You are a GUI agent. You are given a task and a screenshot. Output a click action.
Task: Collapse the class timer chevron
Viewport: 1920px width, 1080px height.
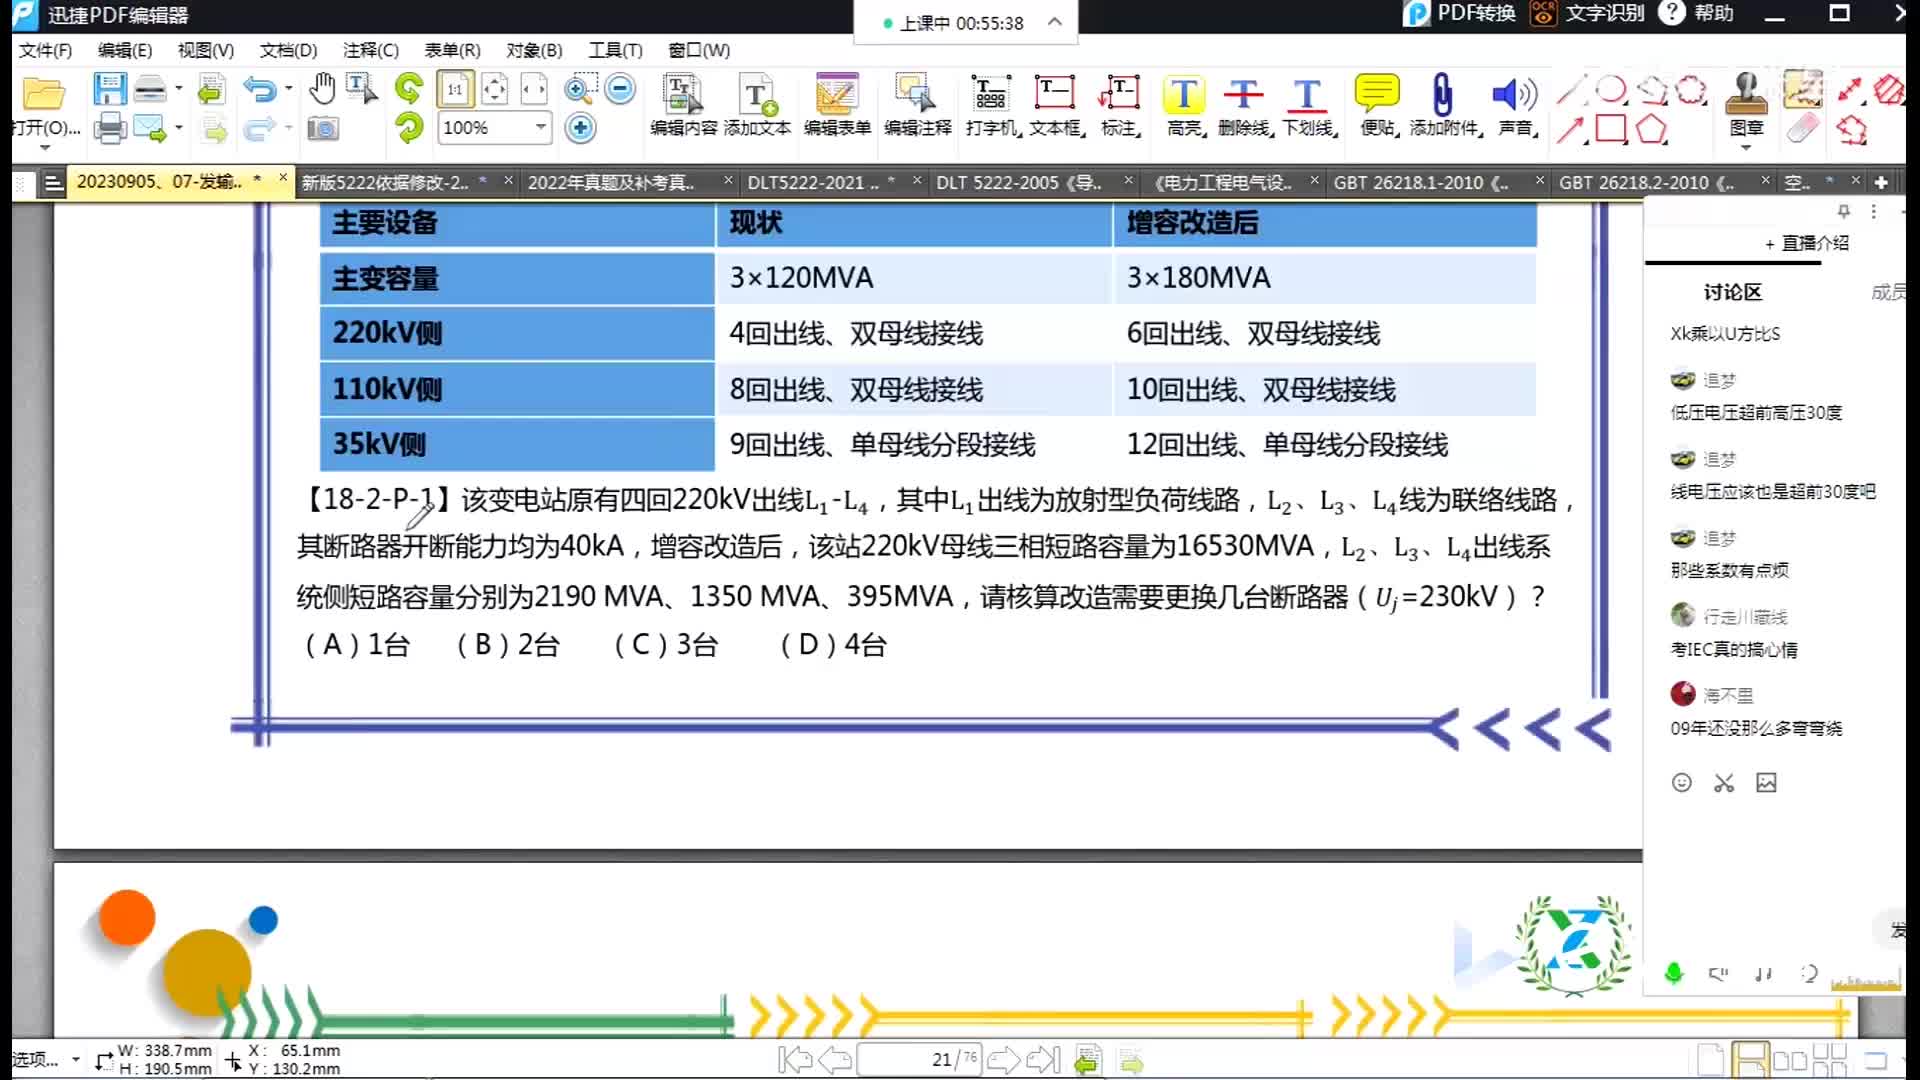pos(1055,22)
